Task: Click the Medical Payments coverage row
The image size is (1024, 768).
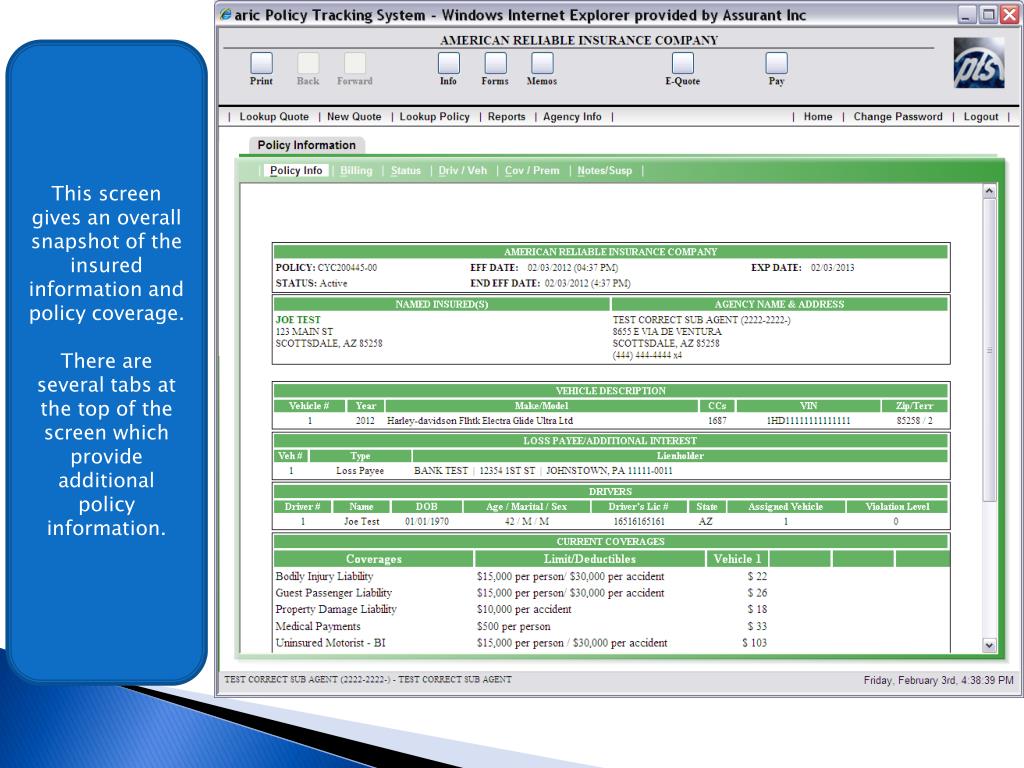Action: click(x=611, y=626)
